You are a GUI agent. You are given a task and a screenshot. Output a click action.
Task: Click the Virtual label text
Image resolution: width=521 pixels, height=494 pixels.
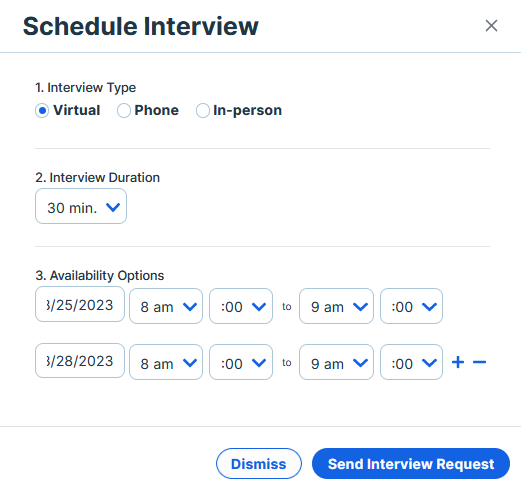pyautogui.click(x=77, y=110)
